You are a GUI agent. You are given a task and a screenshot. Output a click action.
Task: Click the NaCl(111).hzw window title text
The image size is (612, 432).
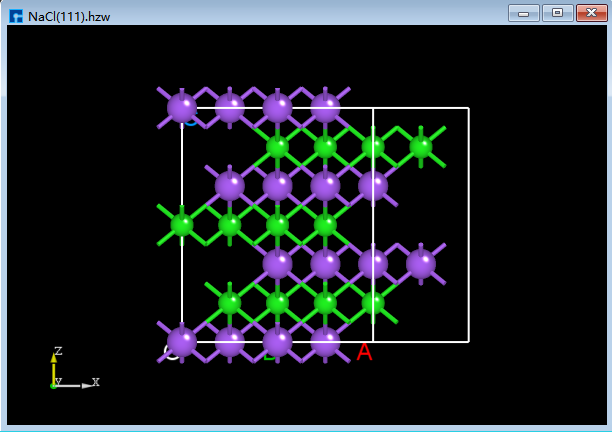tap(69, 17)
